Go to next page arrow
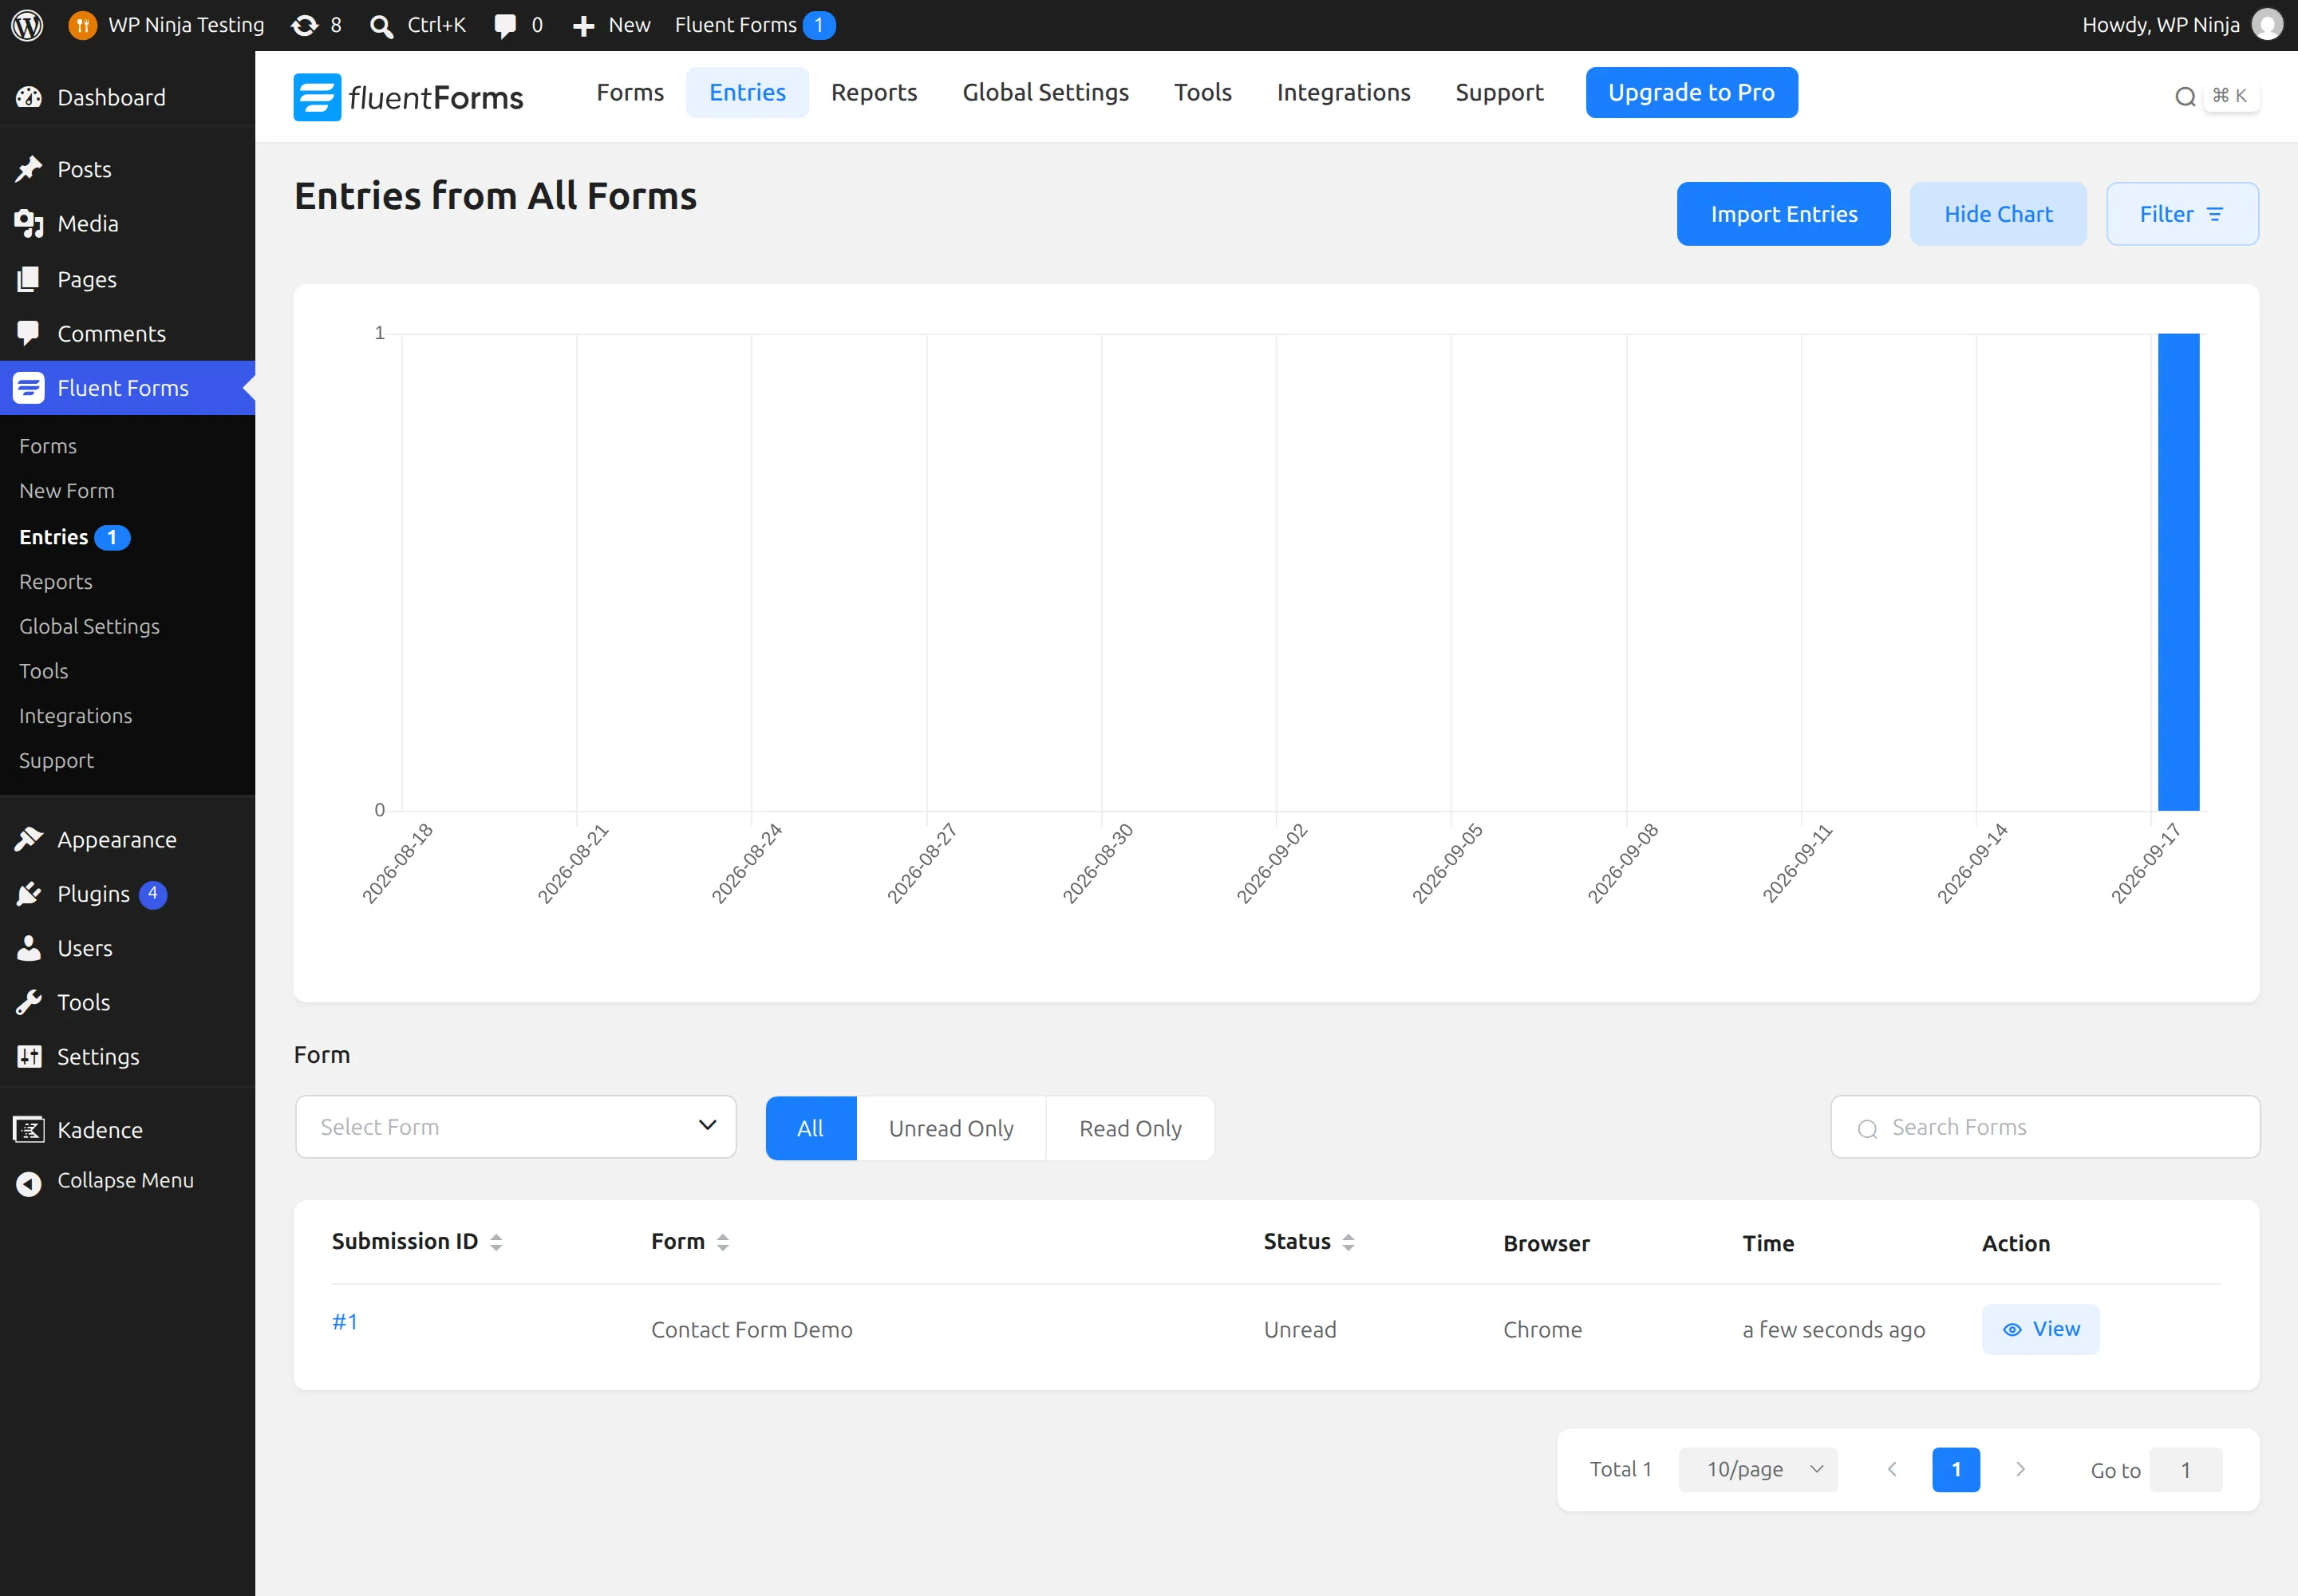 (2020, 1469)
